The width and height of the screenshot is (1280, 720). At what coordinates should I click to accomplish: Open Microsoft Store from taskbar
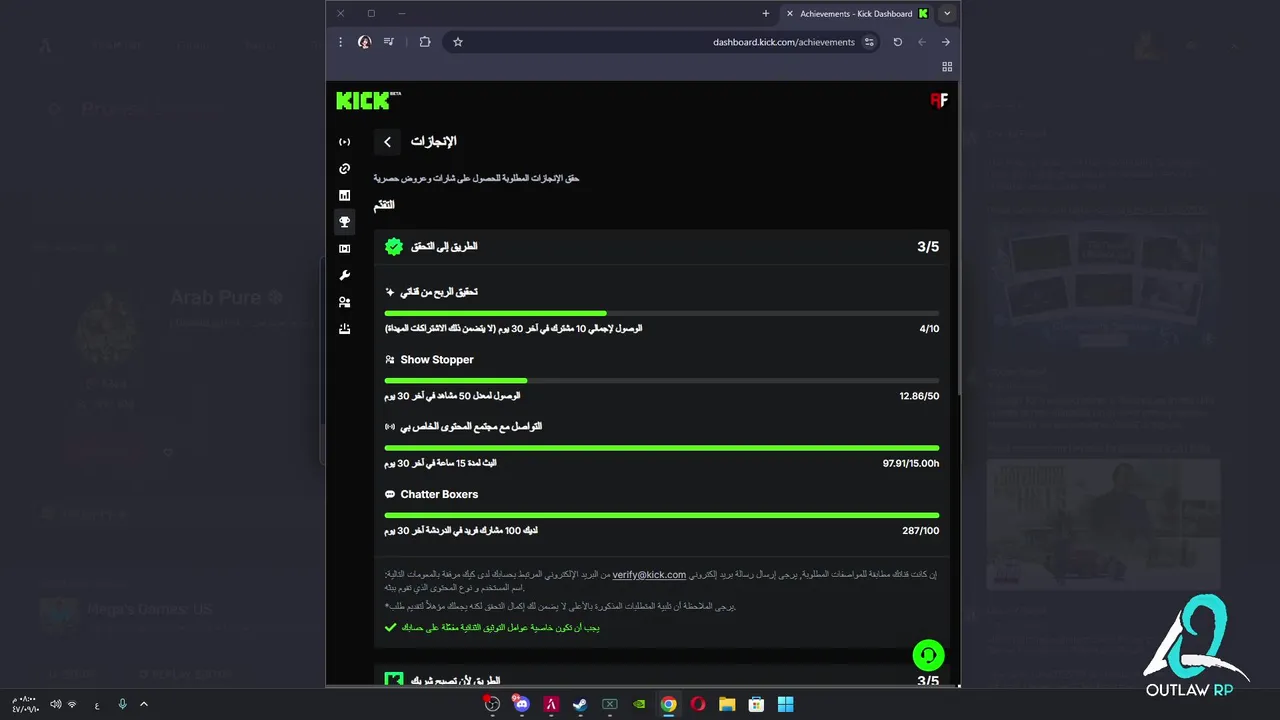pos(757,704)
